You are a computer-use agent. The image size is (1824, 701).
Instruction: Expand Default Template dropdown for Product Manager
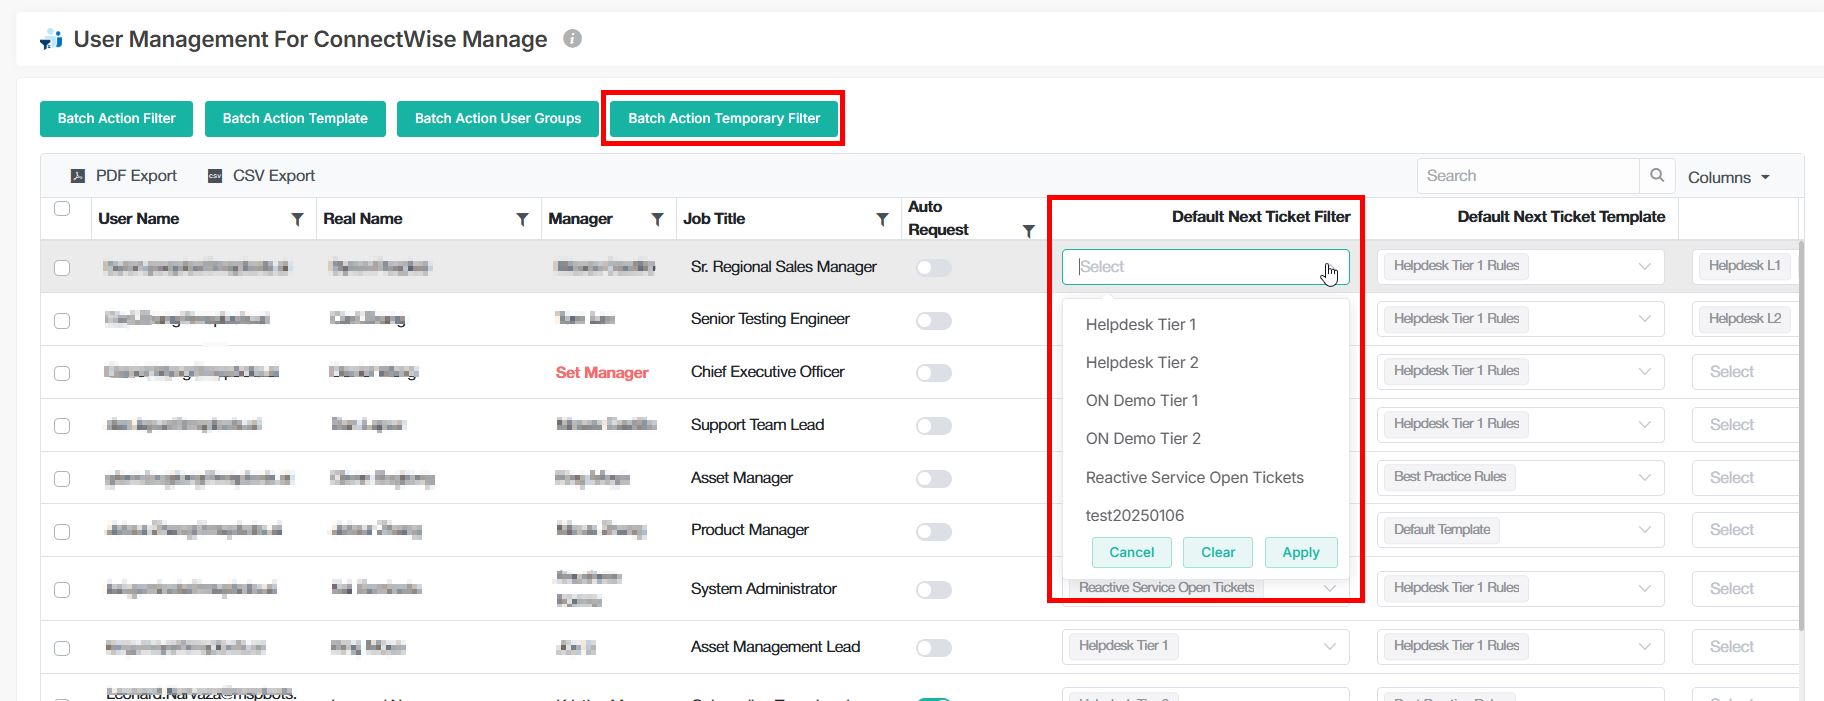(x=1644, y=530)
